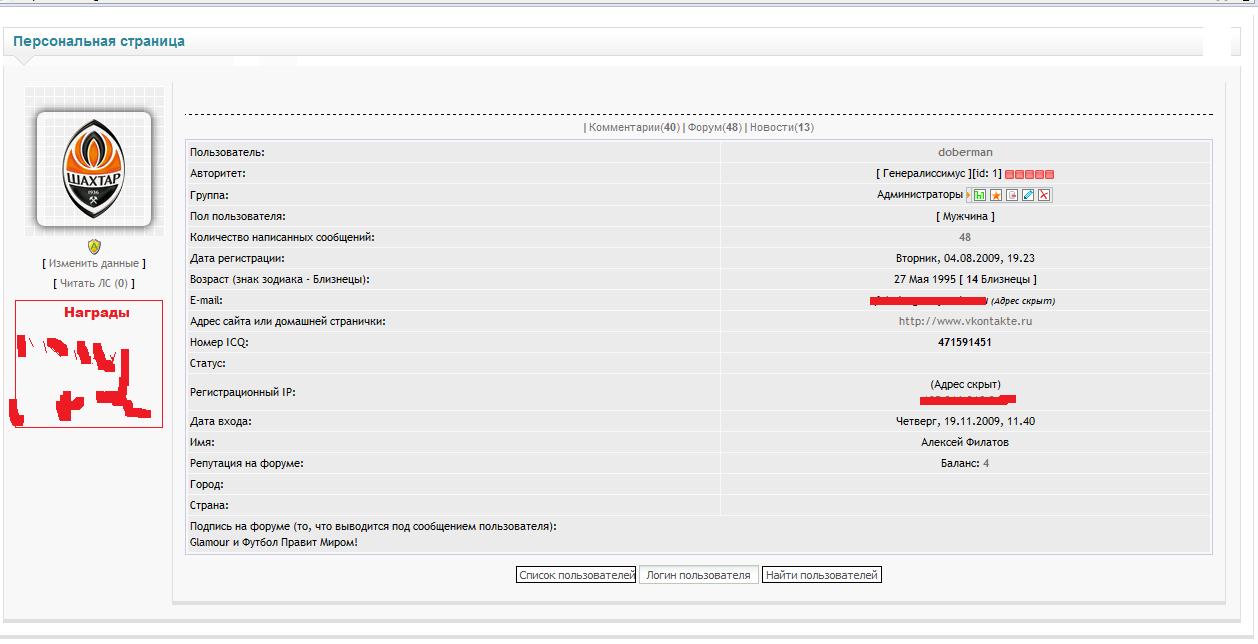Click the document icon next to the star
Screen dimensions: 1258x644
(x=1012, y=195)
